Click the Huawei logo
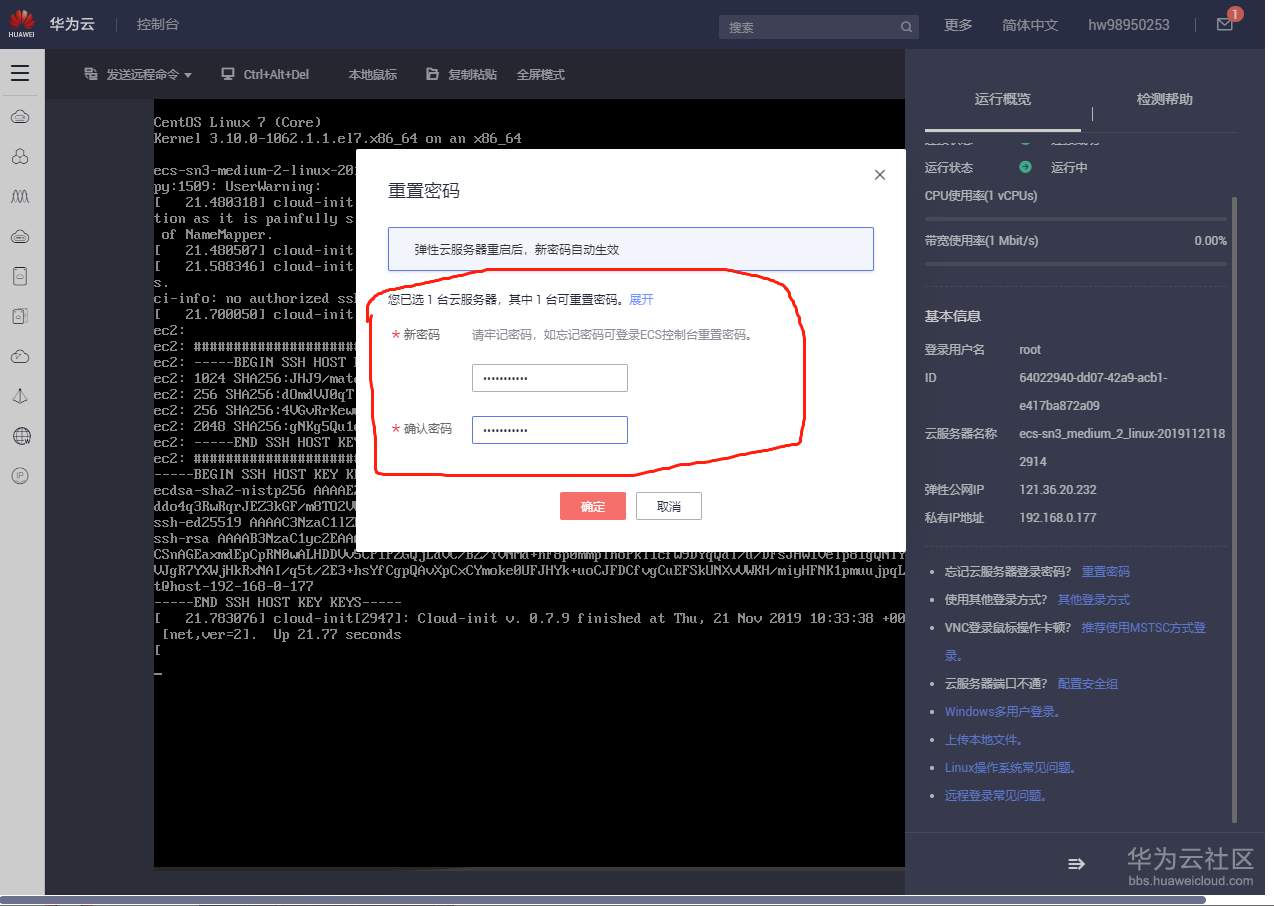Viewport: 1274px width, 906px height. point(22,23)
